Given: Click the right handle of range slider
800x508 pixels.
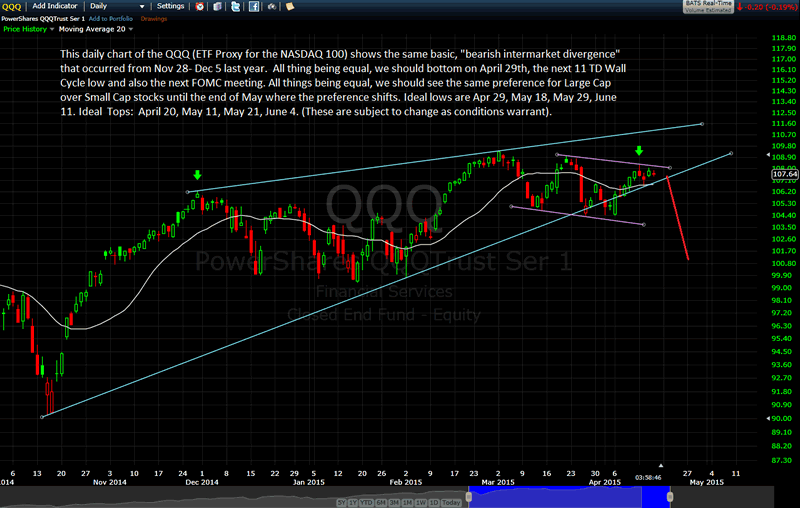Looking at the screenshot, I should click(670, 497).
